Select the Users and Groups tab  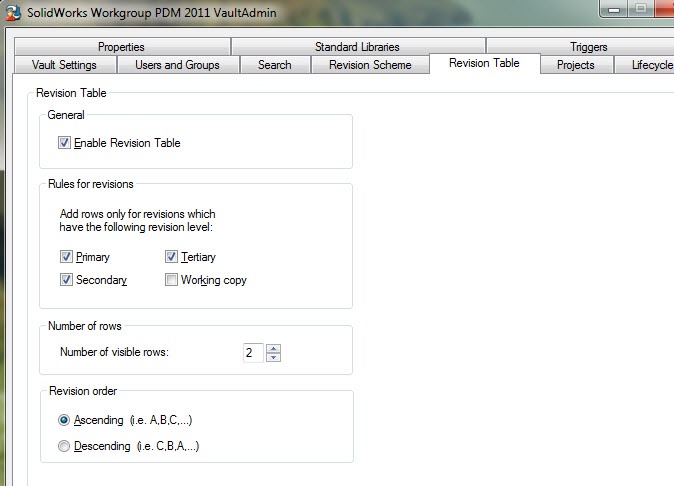pyautogui.click(x=178, y=65)
